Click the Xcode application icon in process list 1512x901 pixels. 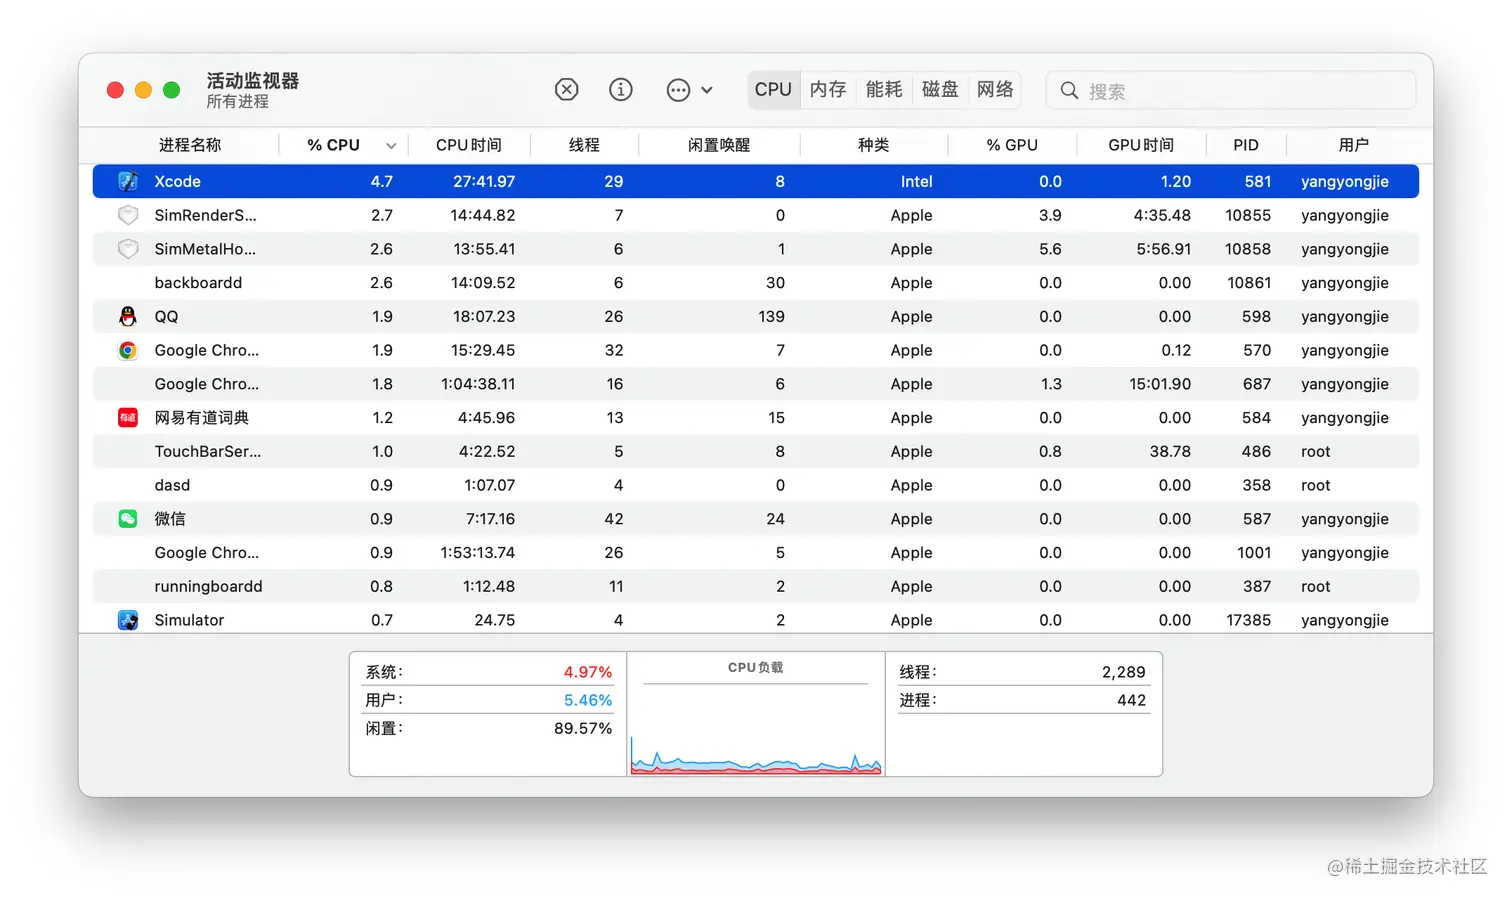(x=127, y=181)
